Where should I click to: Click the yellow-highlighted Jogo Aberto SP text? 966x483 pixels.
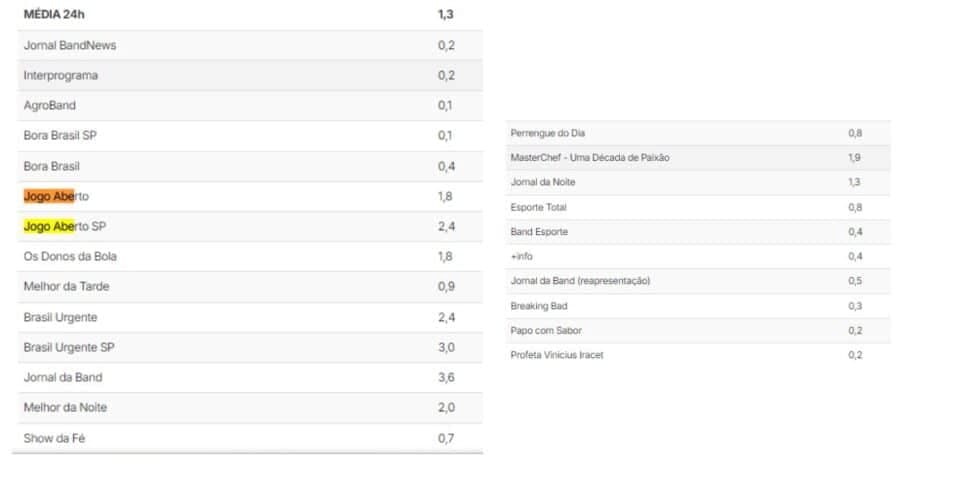pos(65,227)
